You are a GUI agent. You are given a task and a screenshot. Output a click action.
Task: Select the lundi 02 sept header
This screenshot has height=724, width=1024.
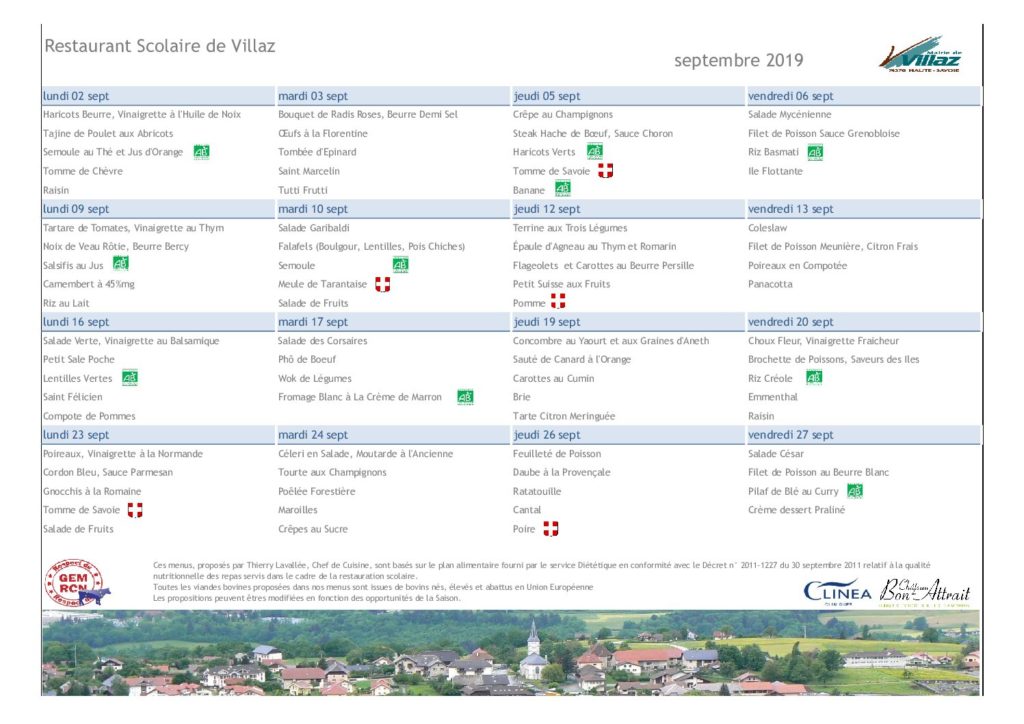[x=158, y=96]
